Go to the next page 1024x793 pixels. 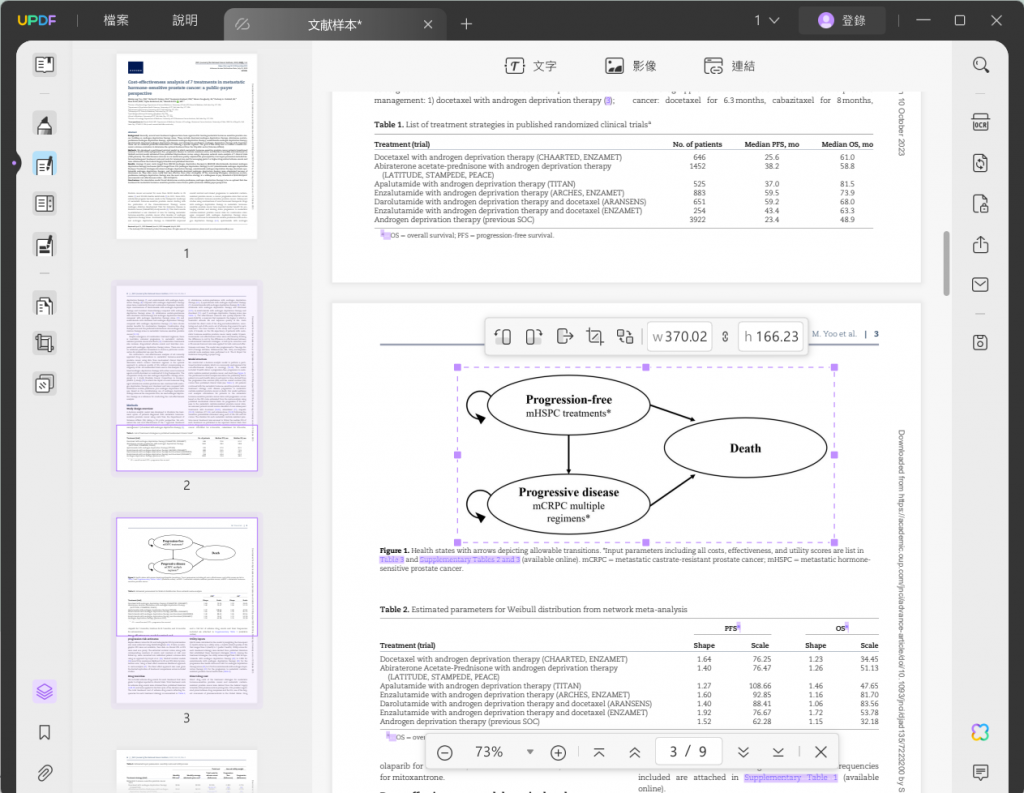point(743,753)
